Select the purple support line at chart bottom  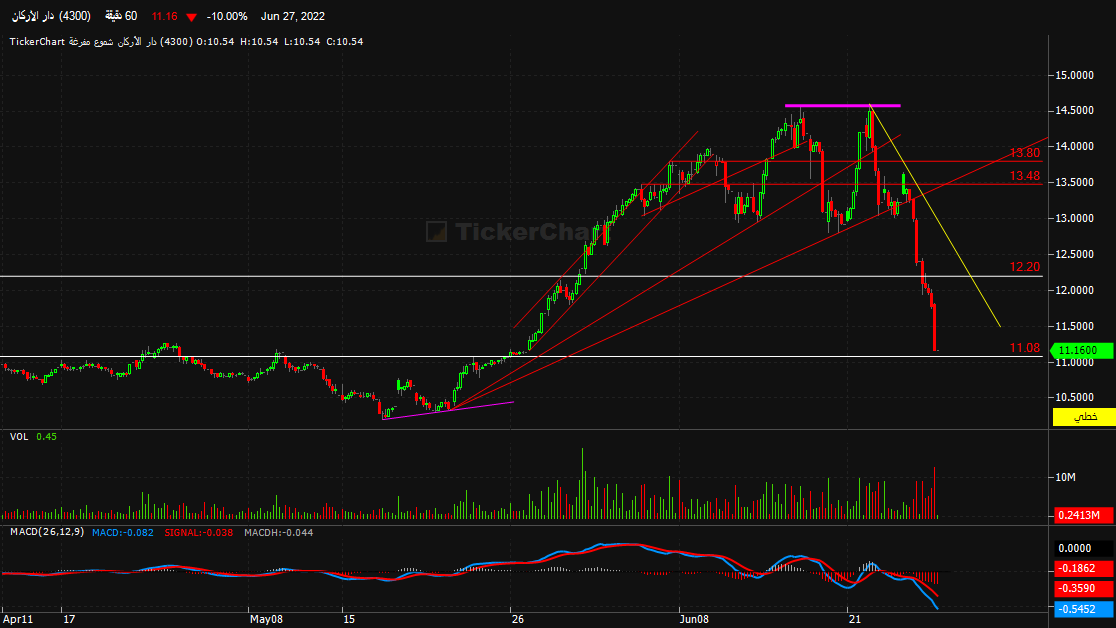coord(448,411)
